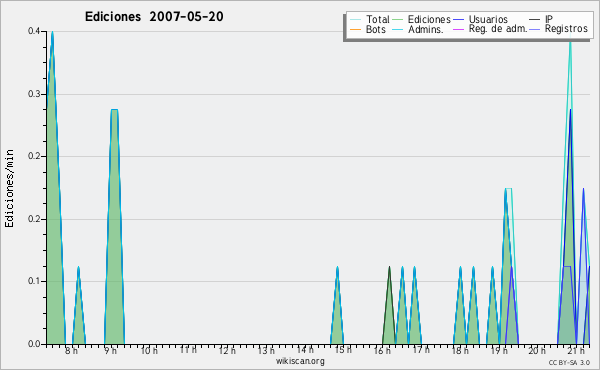Click the Total legend label
Image resolution: width=600 pixels, height=370 pixels.
[x=377, y=19]
